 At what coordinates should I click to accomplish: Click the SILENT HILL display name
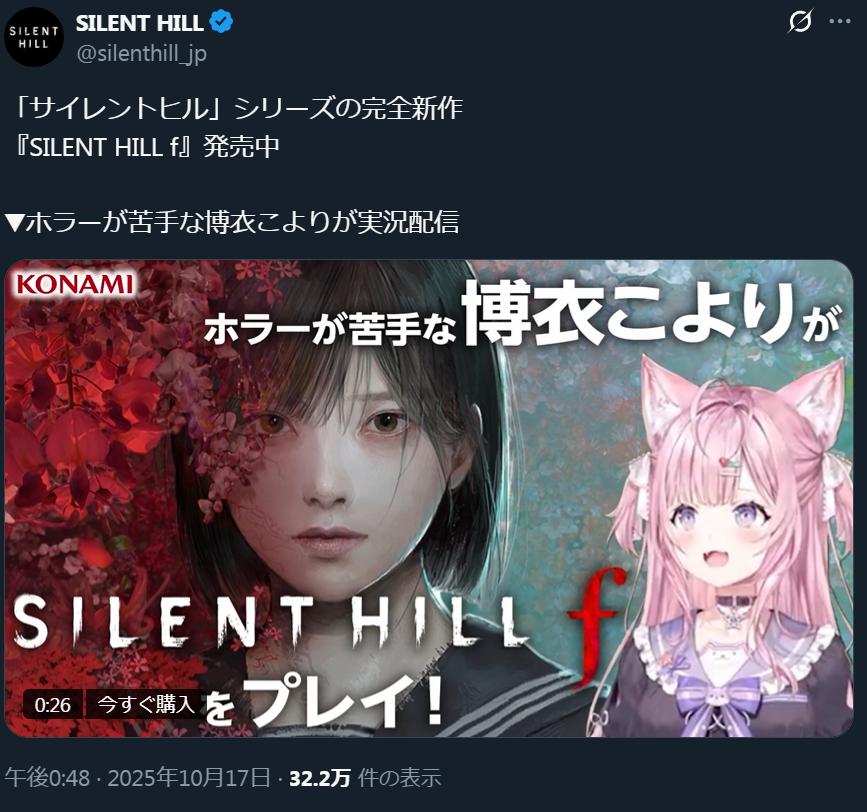click(x=139, y=23)
